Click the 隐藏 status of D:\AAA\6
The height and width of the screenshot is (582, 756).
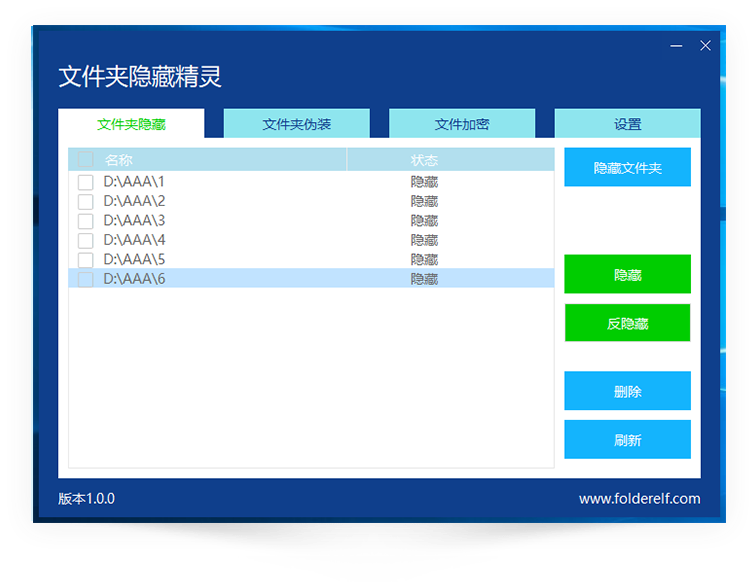point(424,279)
